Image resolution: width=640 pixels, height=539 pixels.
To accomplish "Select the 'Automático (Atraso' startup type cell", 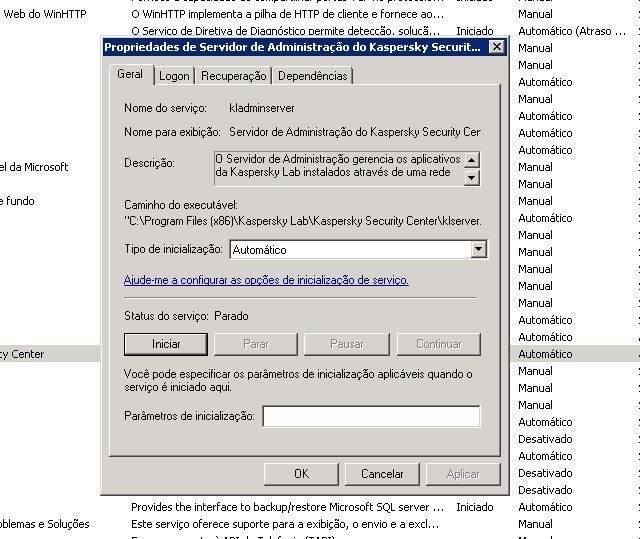I will pyautogui.click(x=572, y=31).
